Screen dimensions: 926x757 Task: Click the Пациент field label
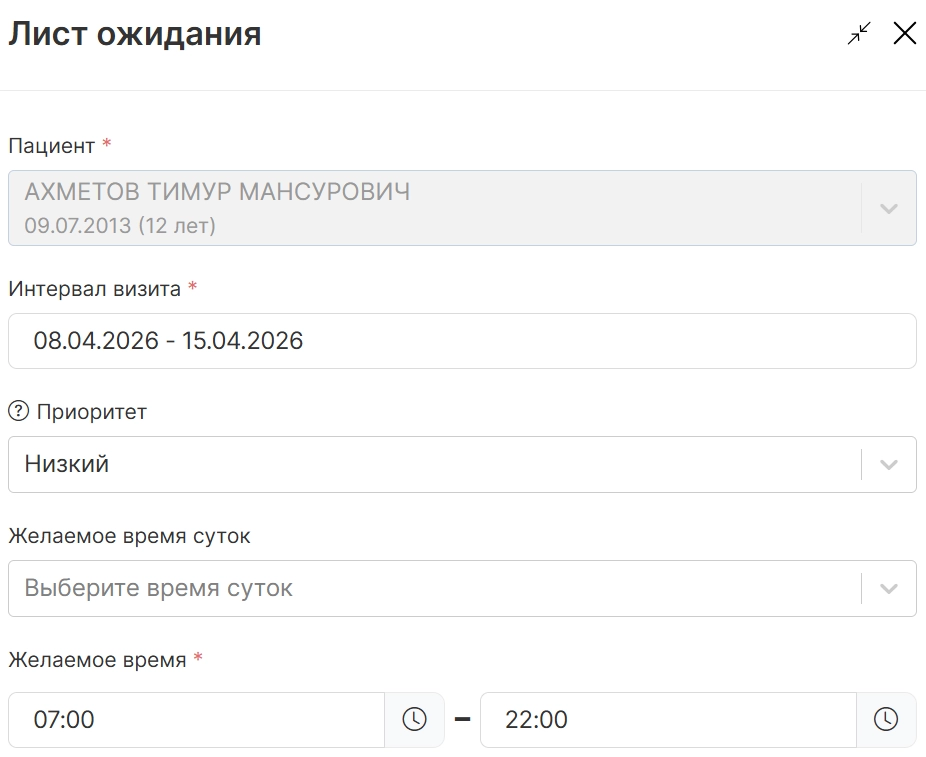52,146
